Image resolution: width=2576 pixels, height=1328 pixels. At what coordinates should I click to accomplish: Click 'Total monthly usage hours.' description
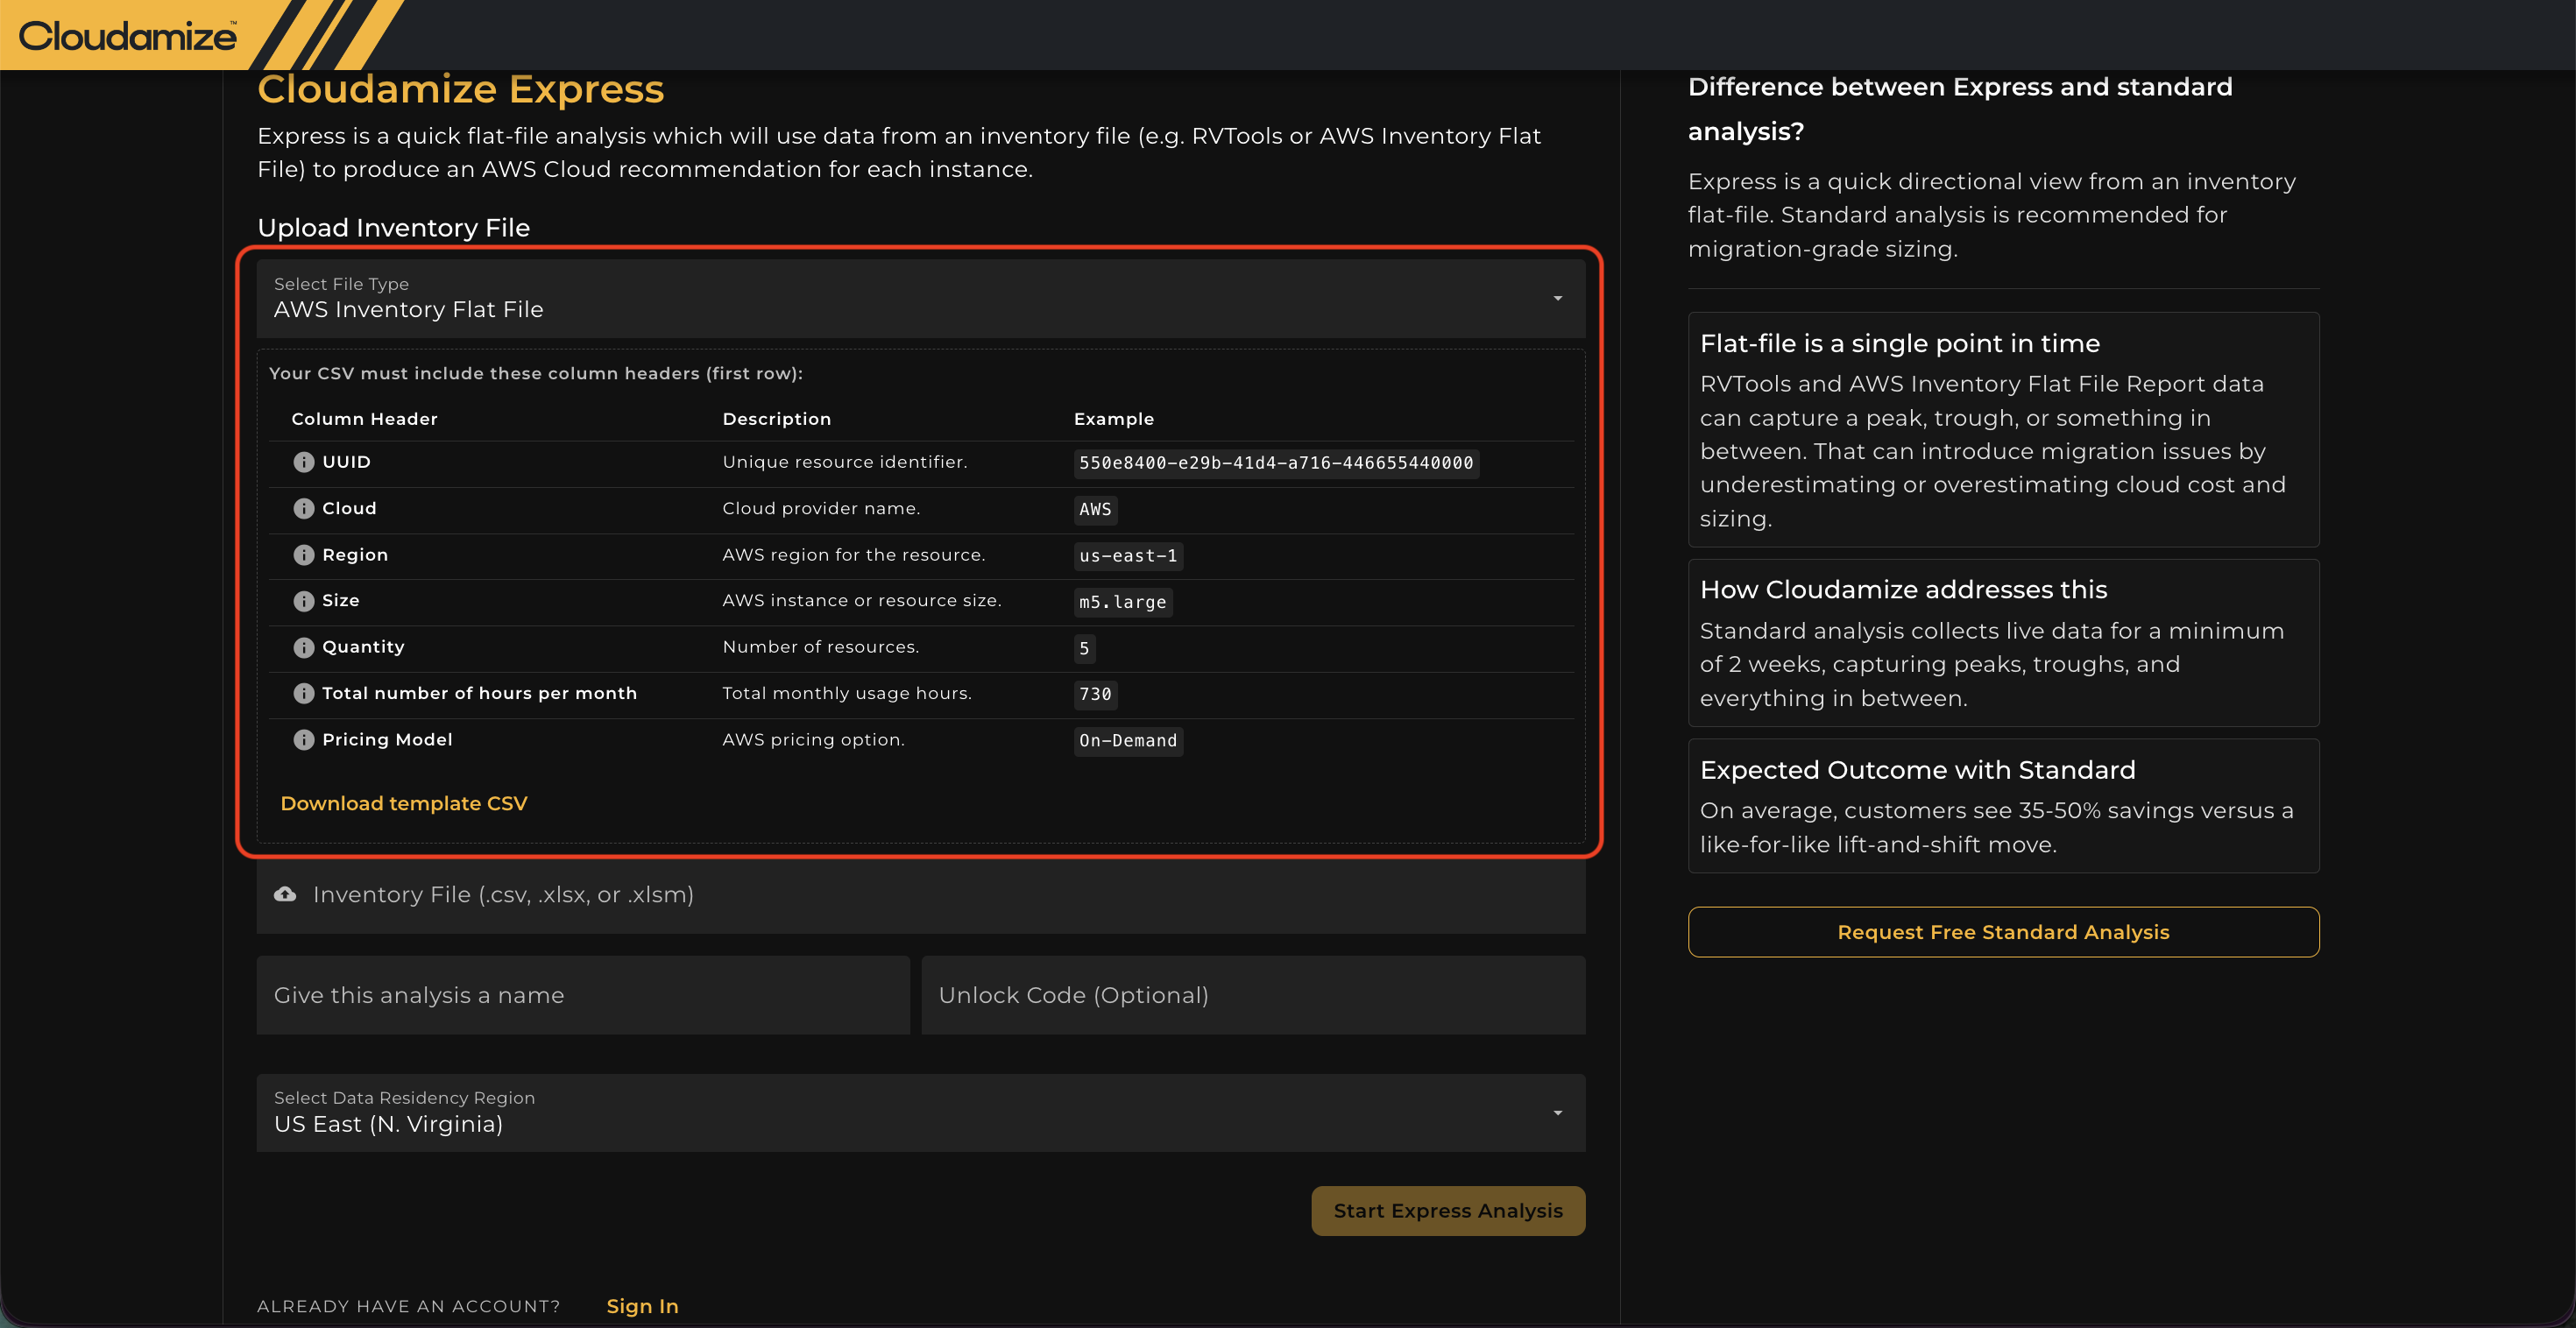tap(847, 693)
